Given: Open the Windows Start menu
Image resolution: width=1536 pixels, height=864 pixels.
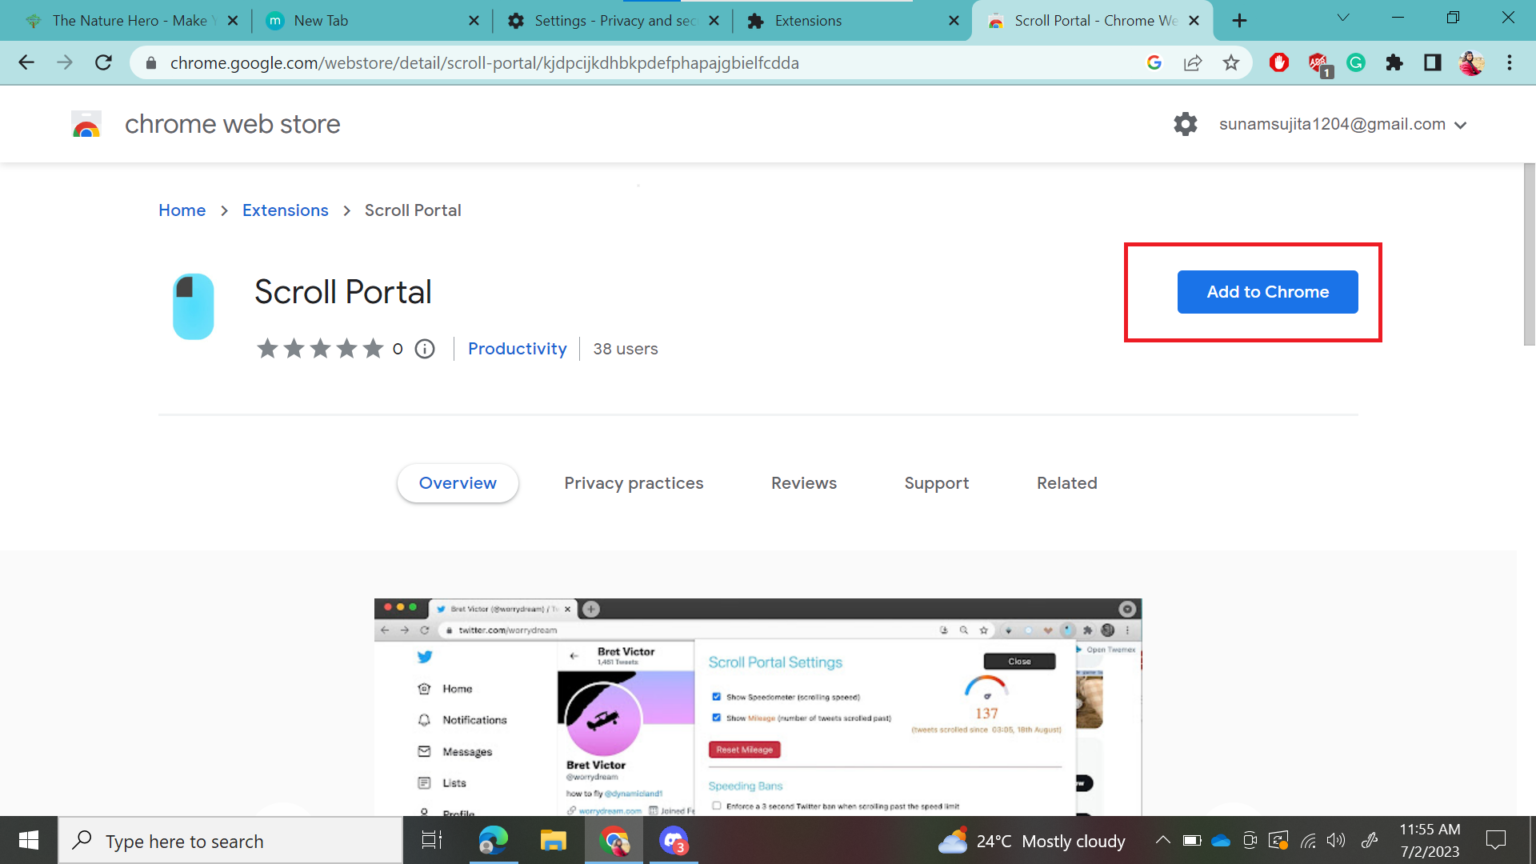Looking at the screenshot, I should 28,841.
